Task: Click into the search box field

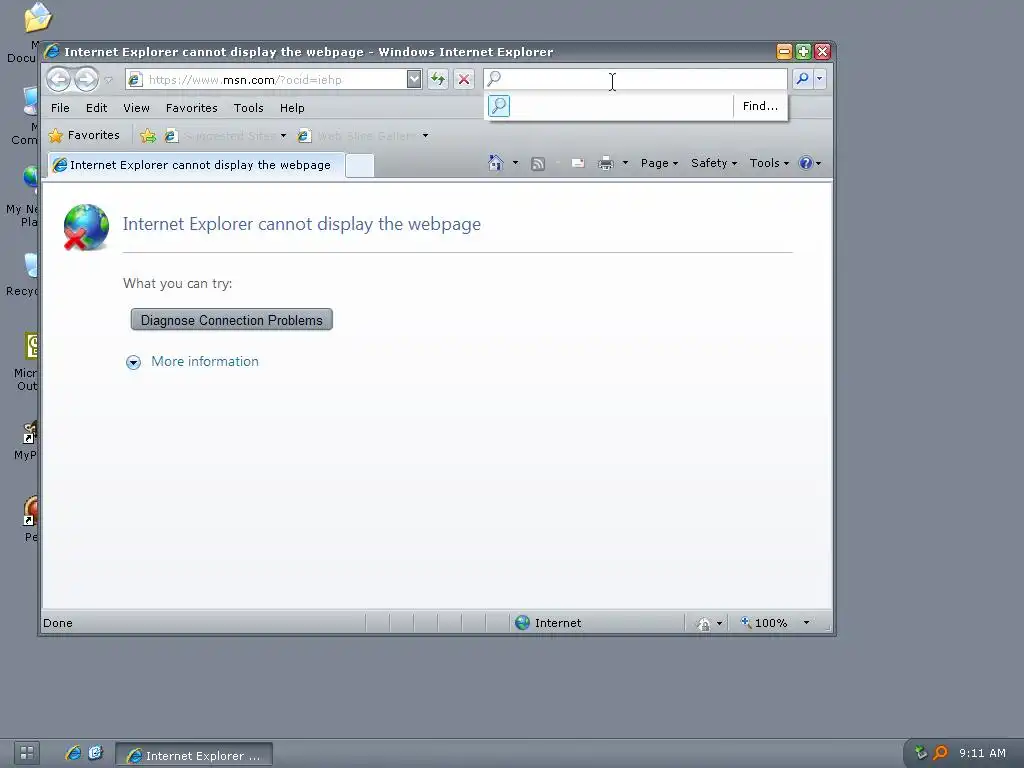Action: (635, 79)
